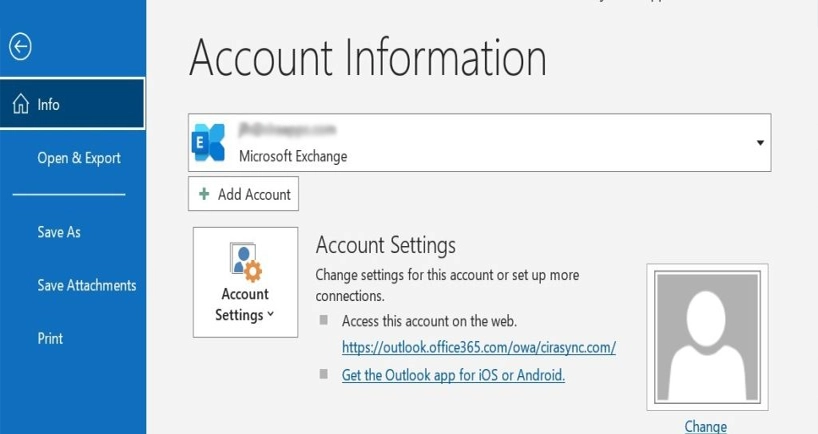This screenshot has width=818, height=434.
Task: Click the home icon beside Info
Action: 20,104
